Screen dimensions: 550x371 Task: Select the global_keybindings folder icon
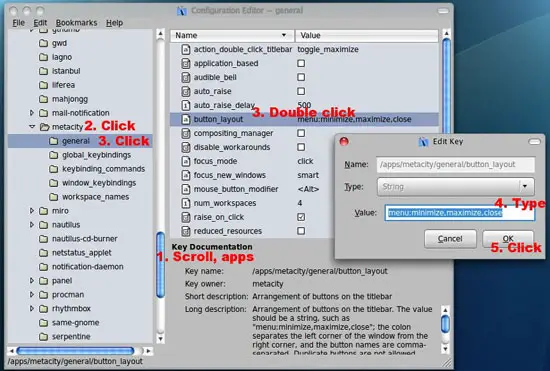[x=54, y=155]
